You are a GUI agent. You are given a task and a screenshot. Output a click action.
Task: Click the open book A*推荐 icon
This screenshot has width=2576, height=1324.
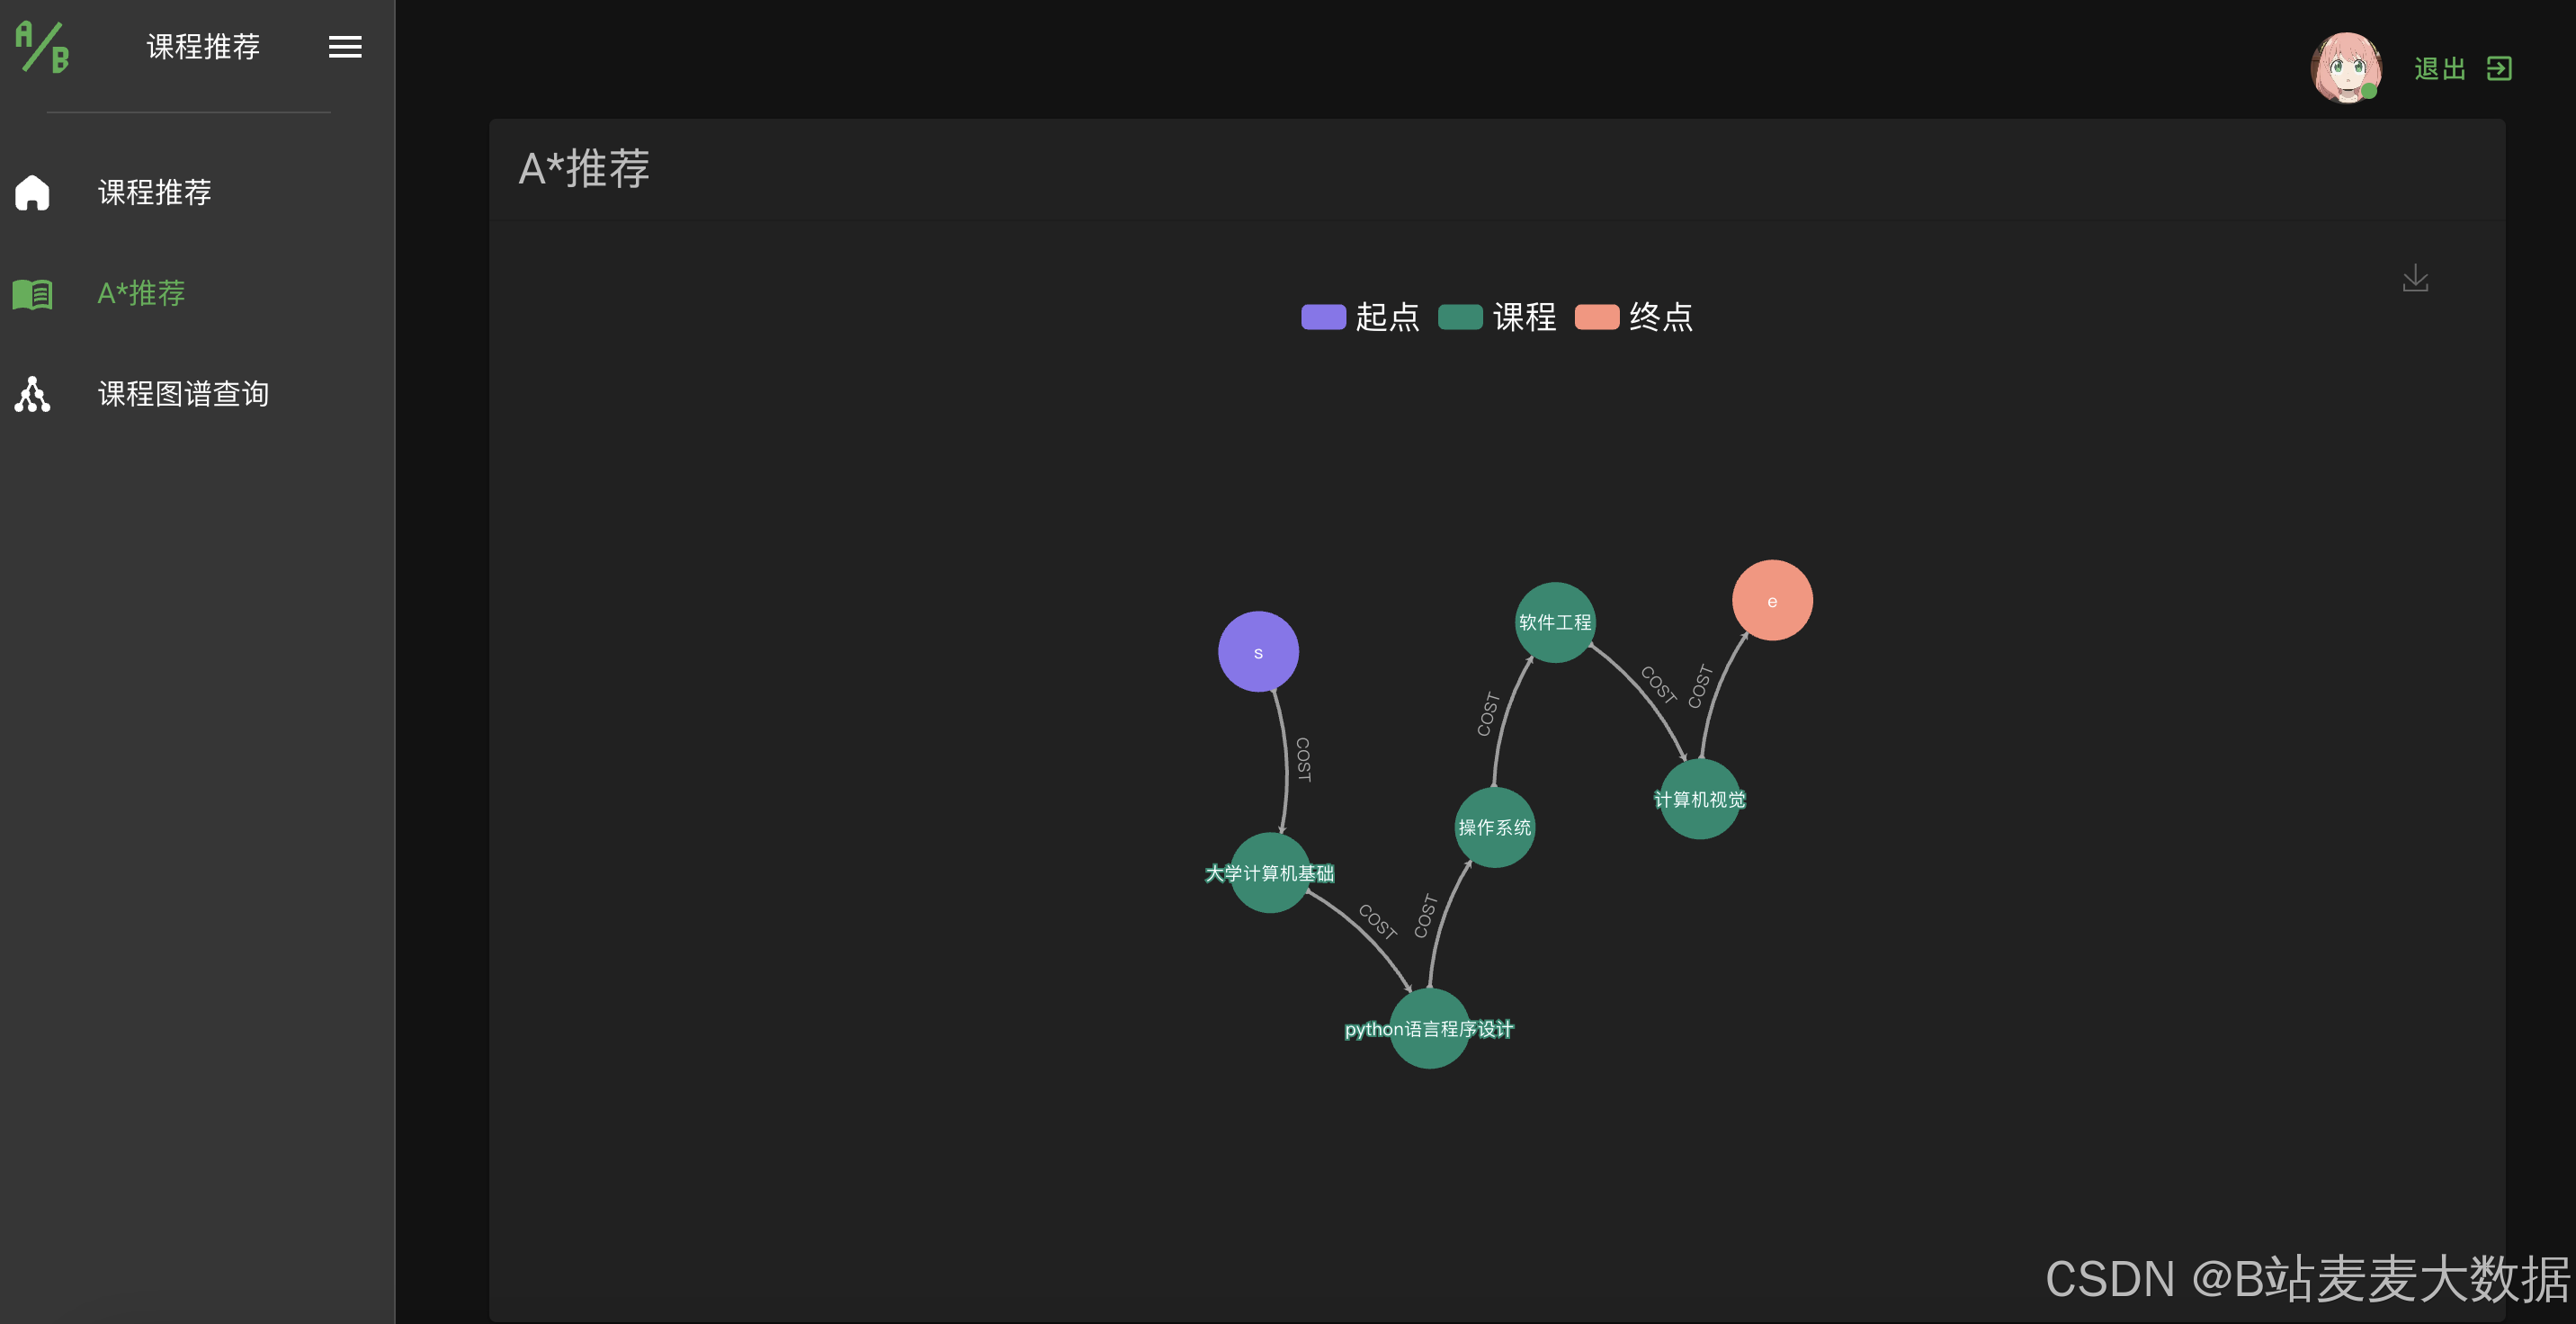[32, 294]
